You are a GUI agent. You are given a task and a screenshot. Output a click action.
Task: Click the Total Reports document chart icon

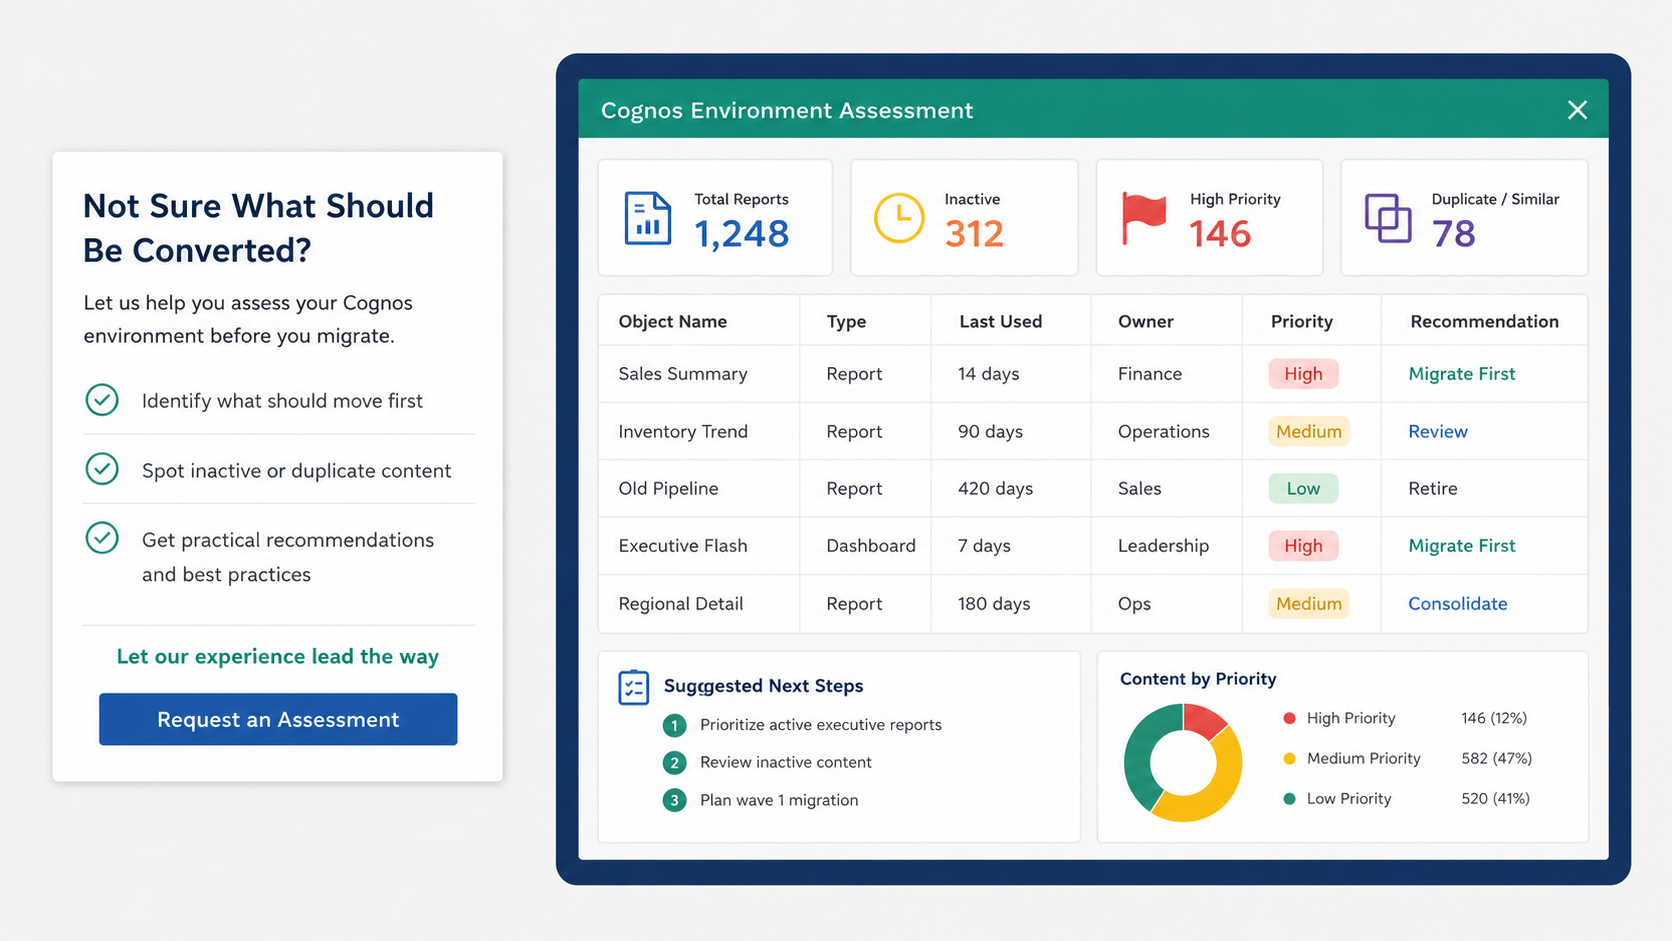point(648,218)
